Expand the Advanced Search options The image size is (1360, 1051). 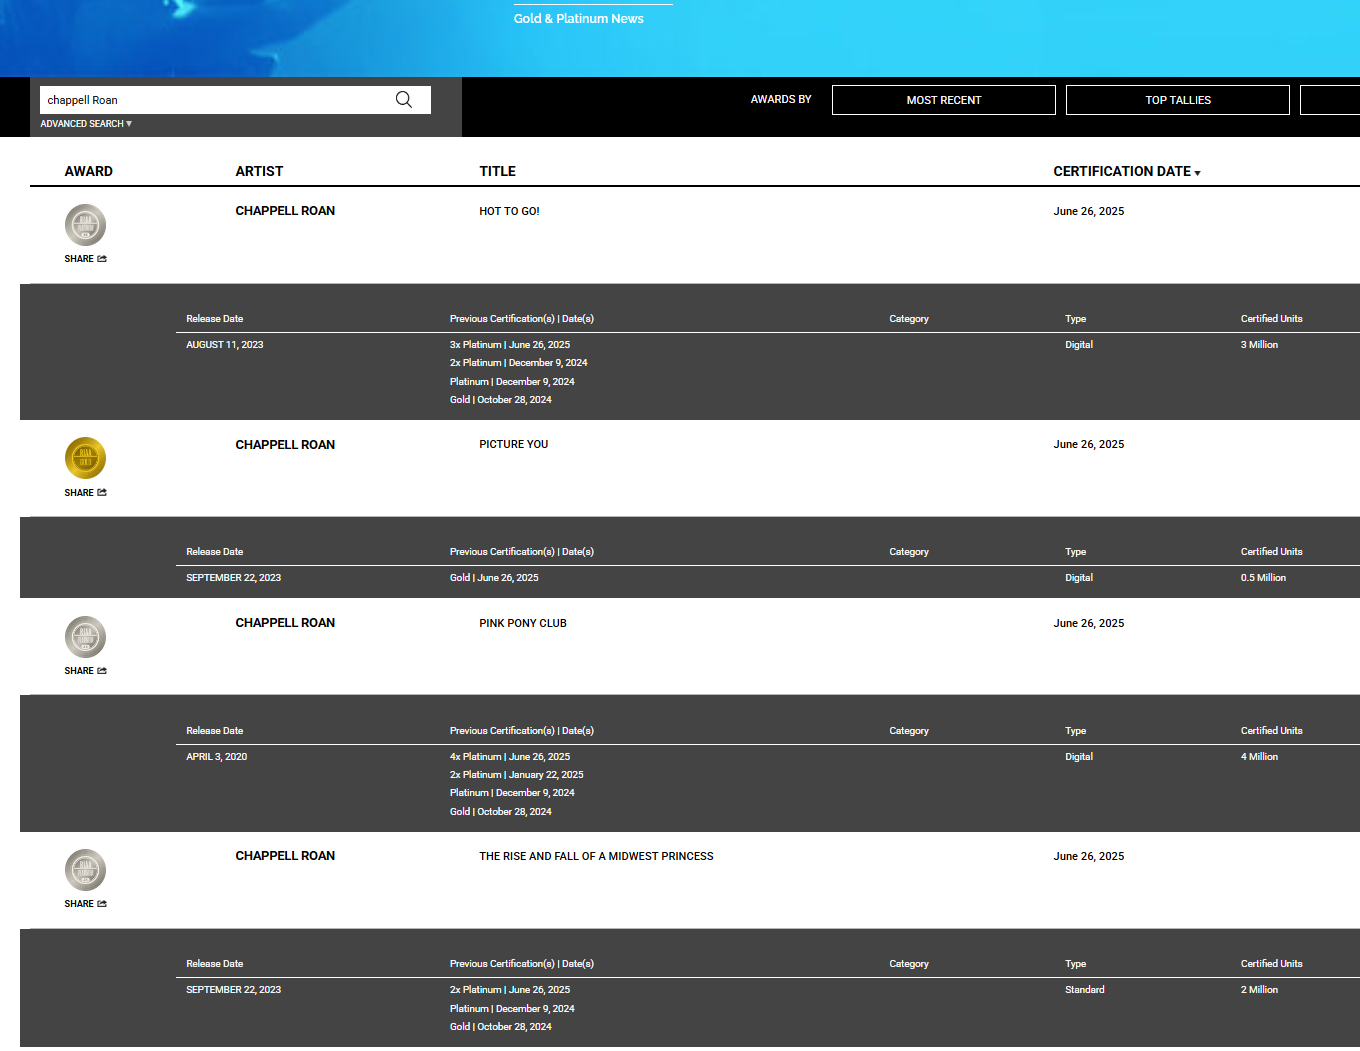pyautogui.click(x=86, y=124)
